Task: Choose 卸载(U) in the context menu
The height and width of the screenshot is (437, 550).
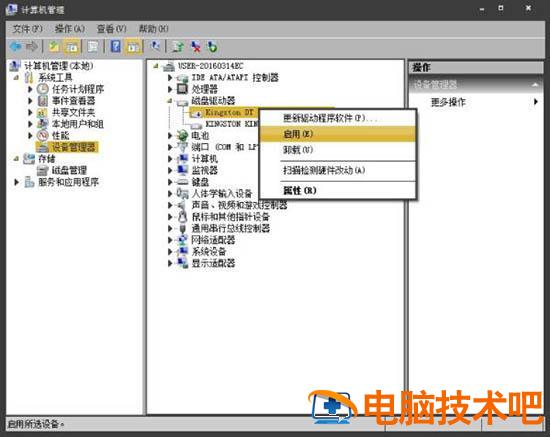Action: (x=337, y=150)
